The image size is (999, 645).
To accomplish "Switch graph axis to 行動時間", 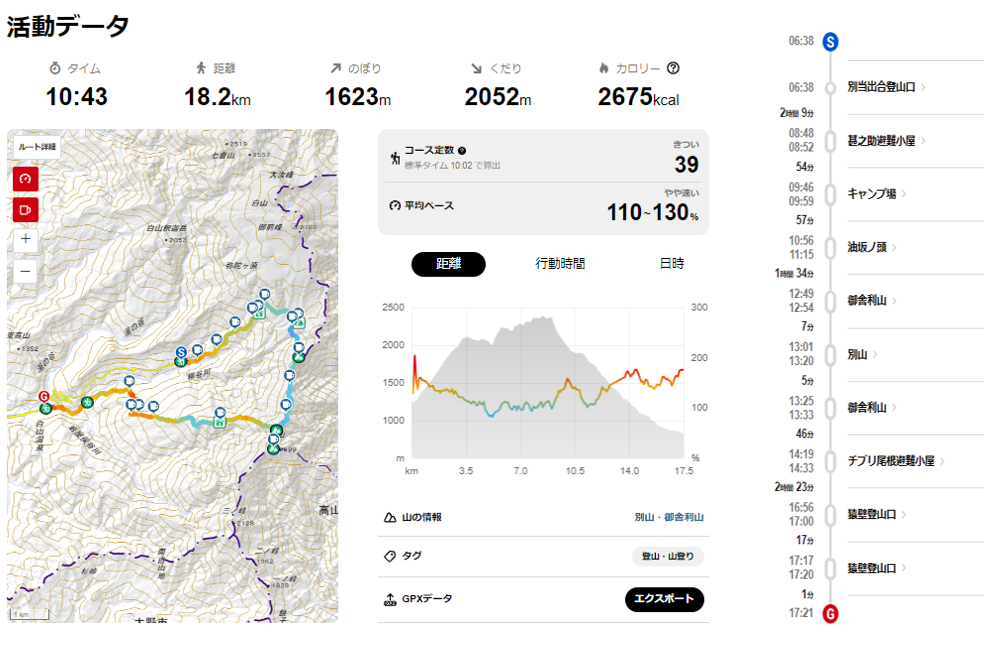I will [x=560, y=263].
